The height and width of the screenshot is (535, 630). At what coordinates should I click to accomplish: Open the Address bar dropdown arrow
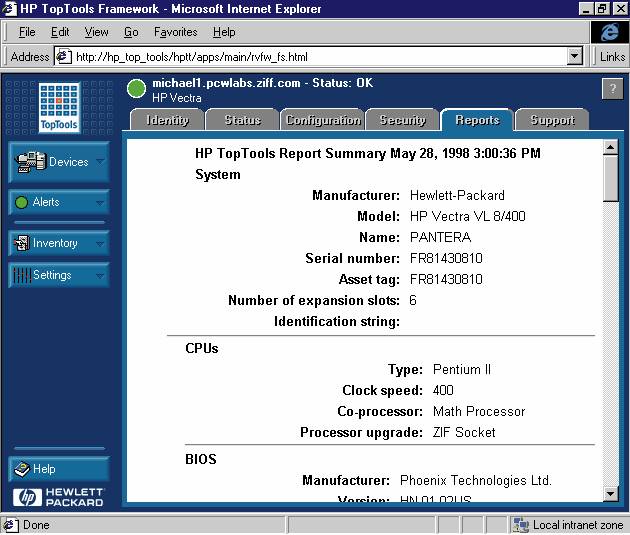pos(575,57)
